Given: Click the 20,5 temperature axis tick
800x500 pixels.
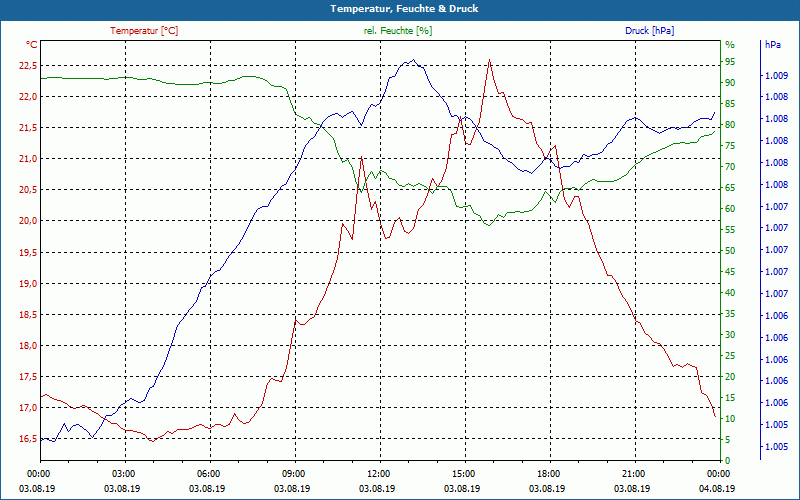Looking at the screenshot, I should [28, 190].
